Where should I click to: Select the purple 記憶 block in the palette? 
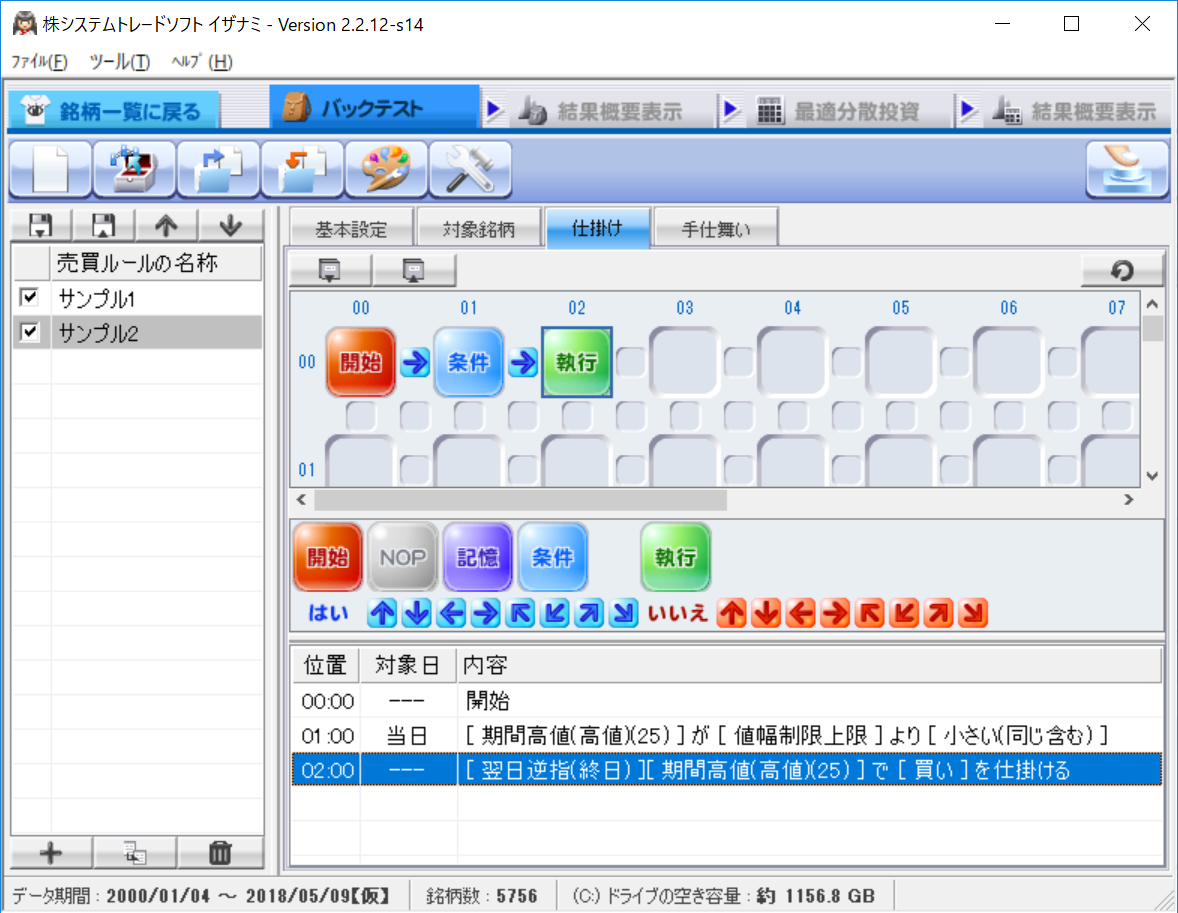point(478,558)
